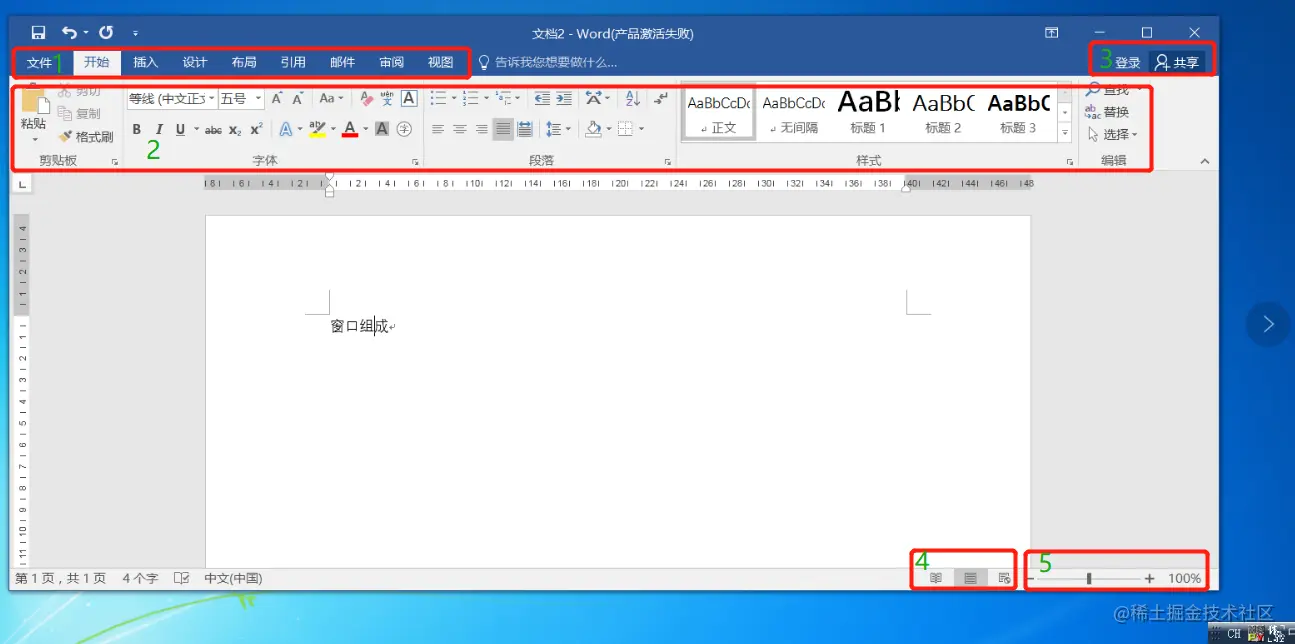Toggle bold formatting B

pyautogui.click(x=137, y=129)
